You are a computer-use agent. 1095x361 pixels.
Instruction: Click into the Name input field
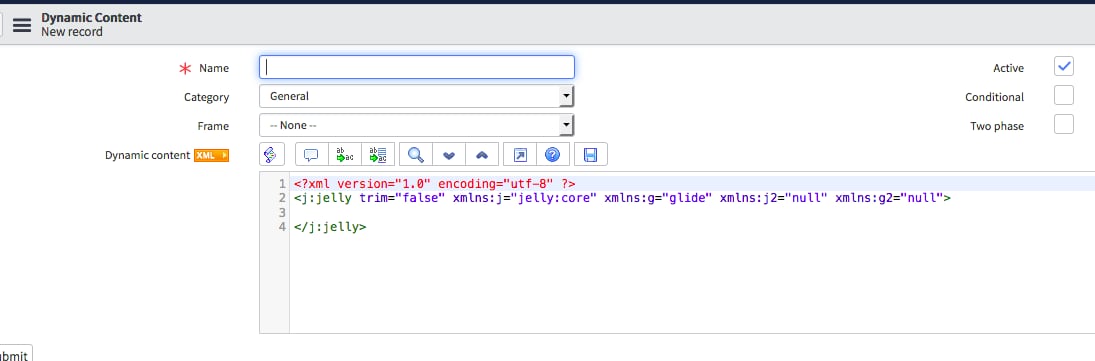click(x=417, y=67)
